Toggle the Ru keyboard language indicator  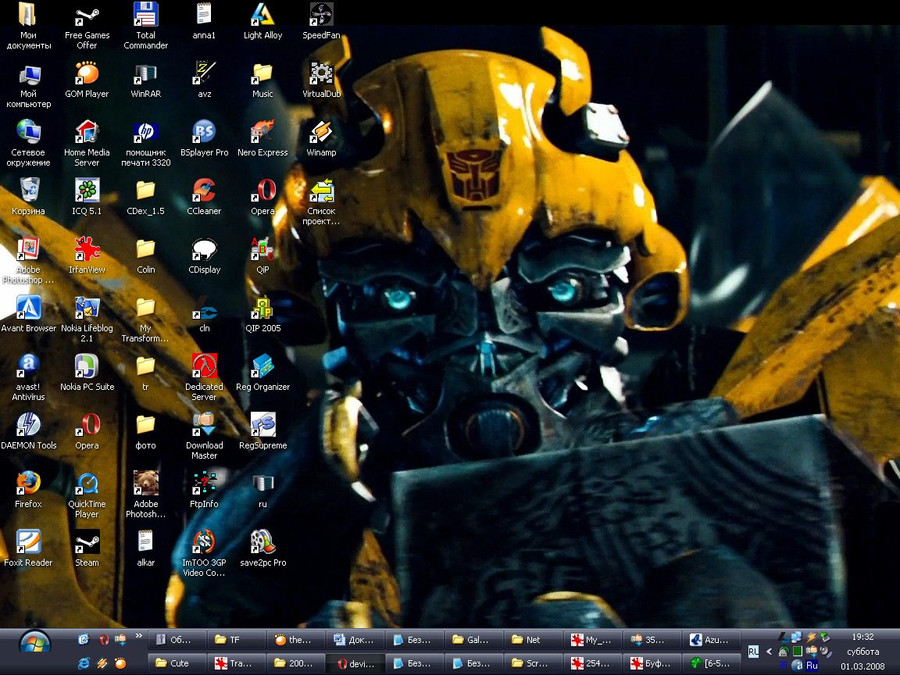tap(812, 665)
